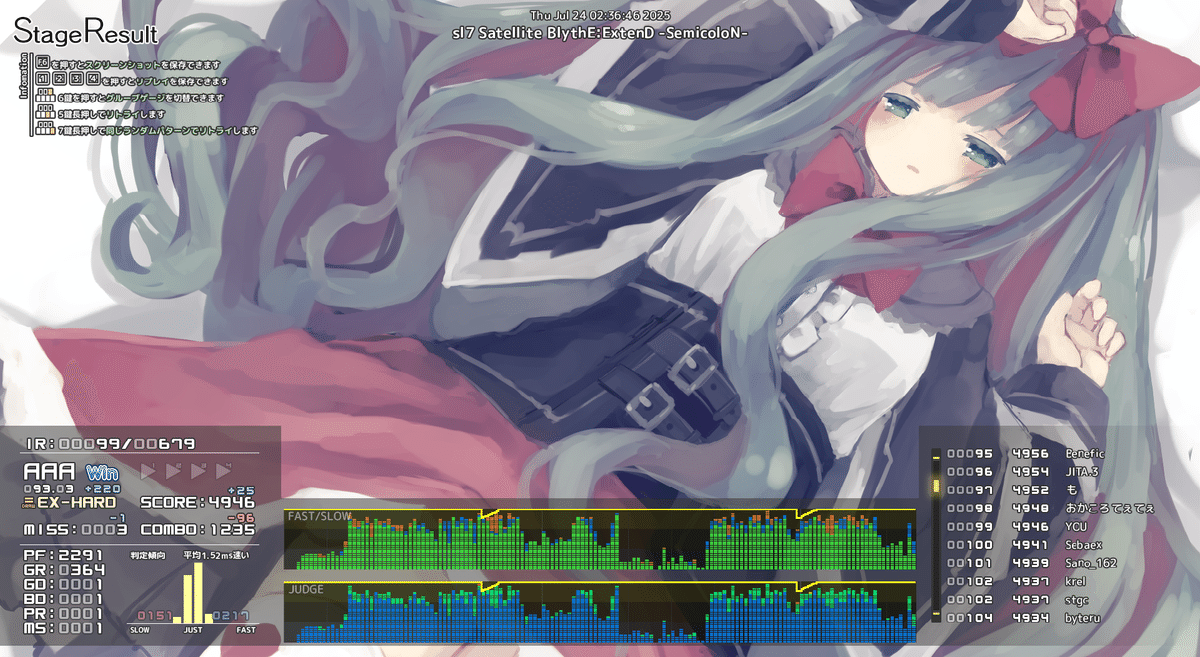1200x657 pixels.
Task: Click the ranking scrollbar thumb
Action: tap(936, 487)
